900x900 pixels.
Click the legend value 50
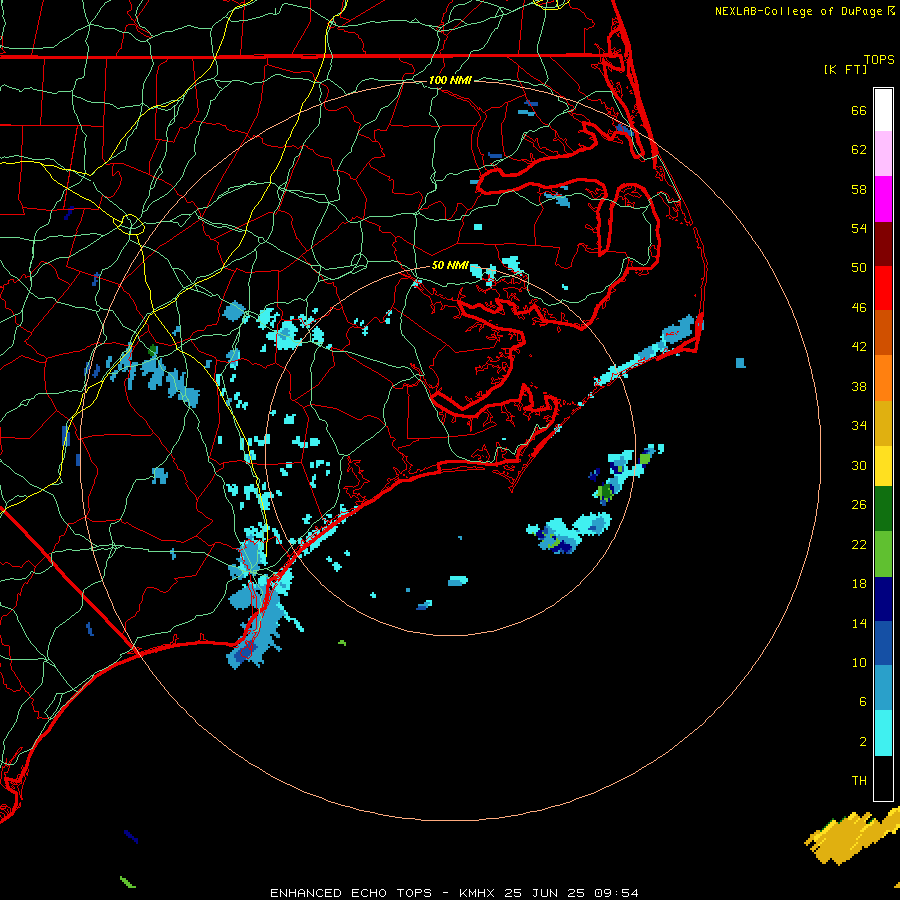859,268
